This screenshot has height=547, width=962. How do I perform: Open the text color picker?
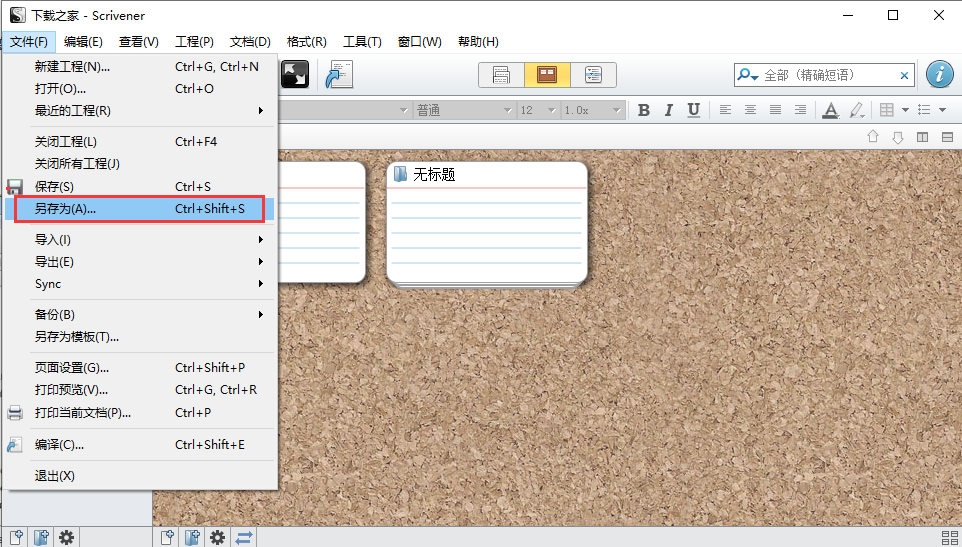[x=831, y=110]
